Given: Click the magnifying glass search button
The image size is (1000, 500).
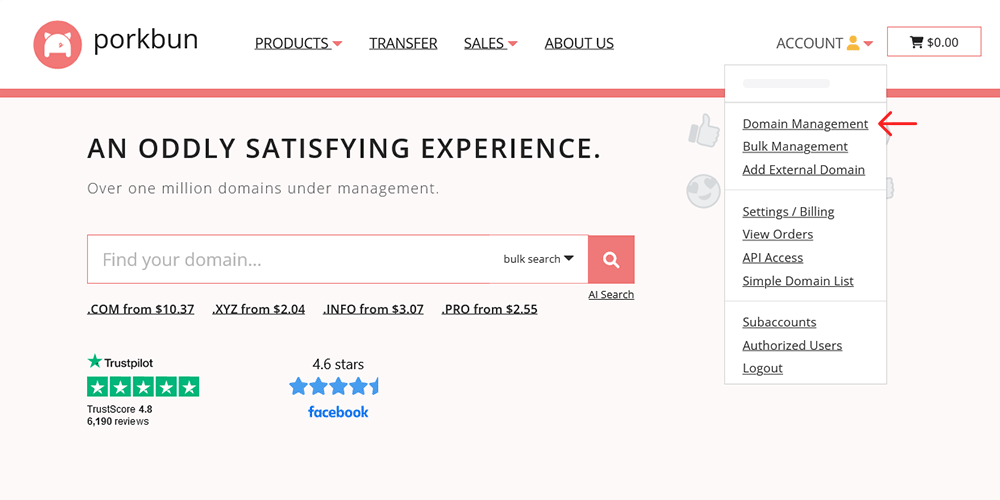Looking at the screenshot, I should click(611, 260).
